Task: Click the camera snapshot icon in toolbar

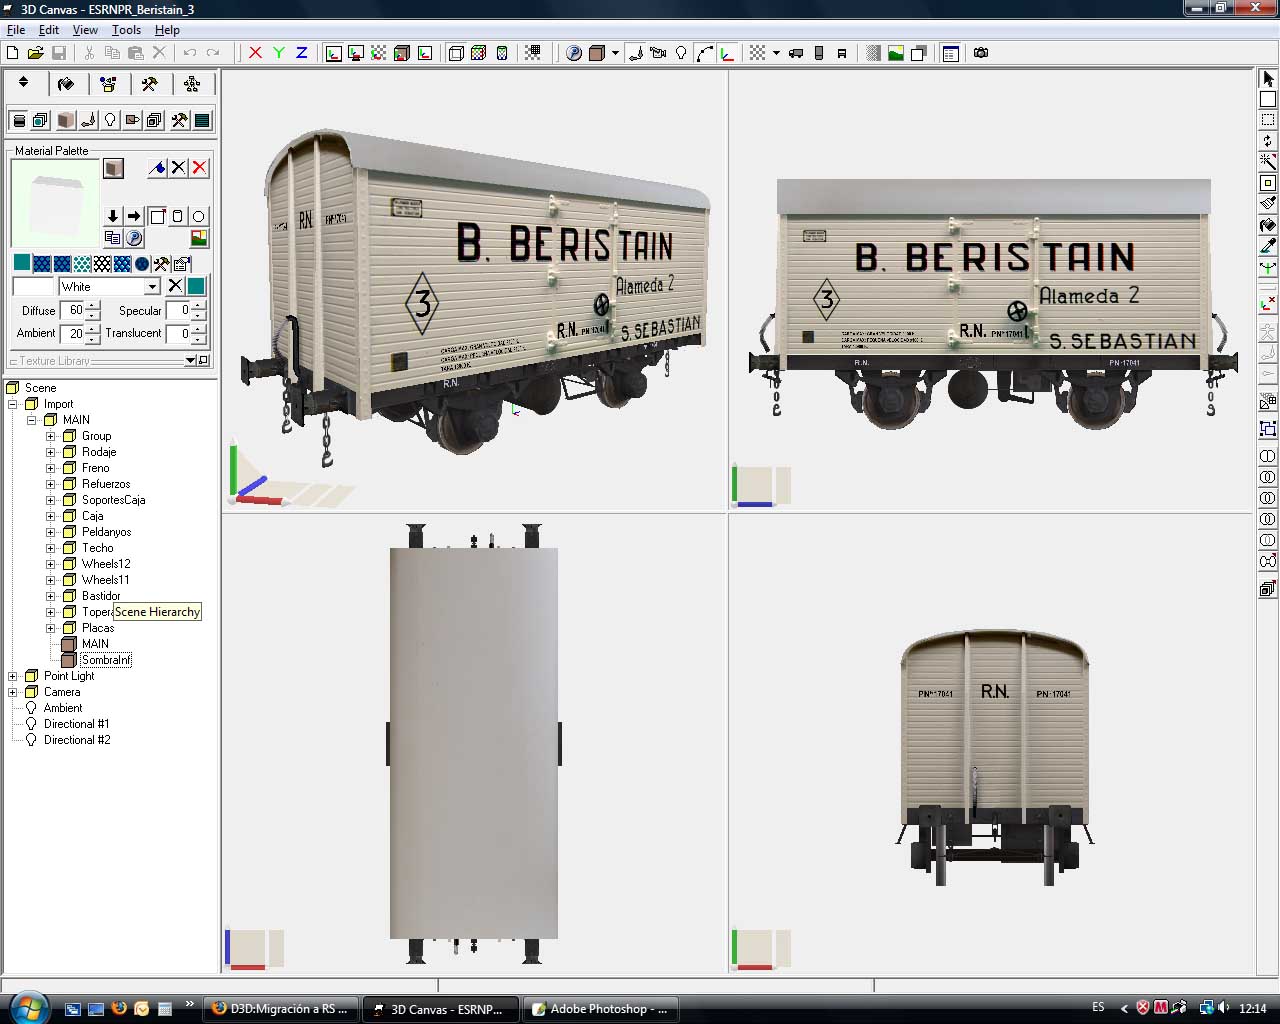Action: tap(981, 53)
